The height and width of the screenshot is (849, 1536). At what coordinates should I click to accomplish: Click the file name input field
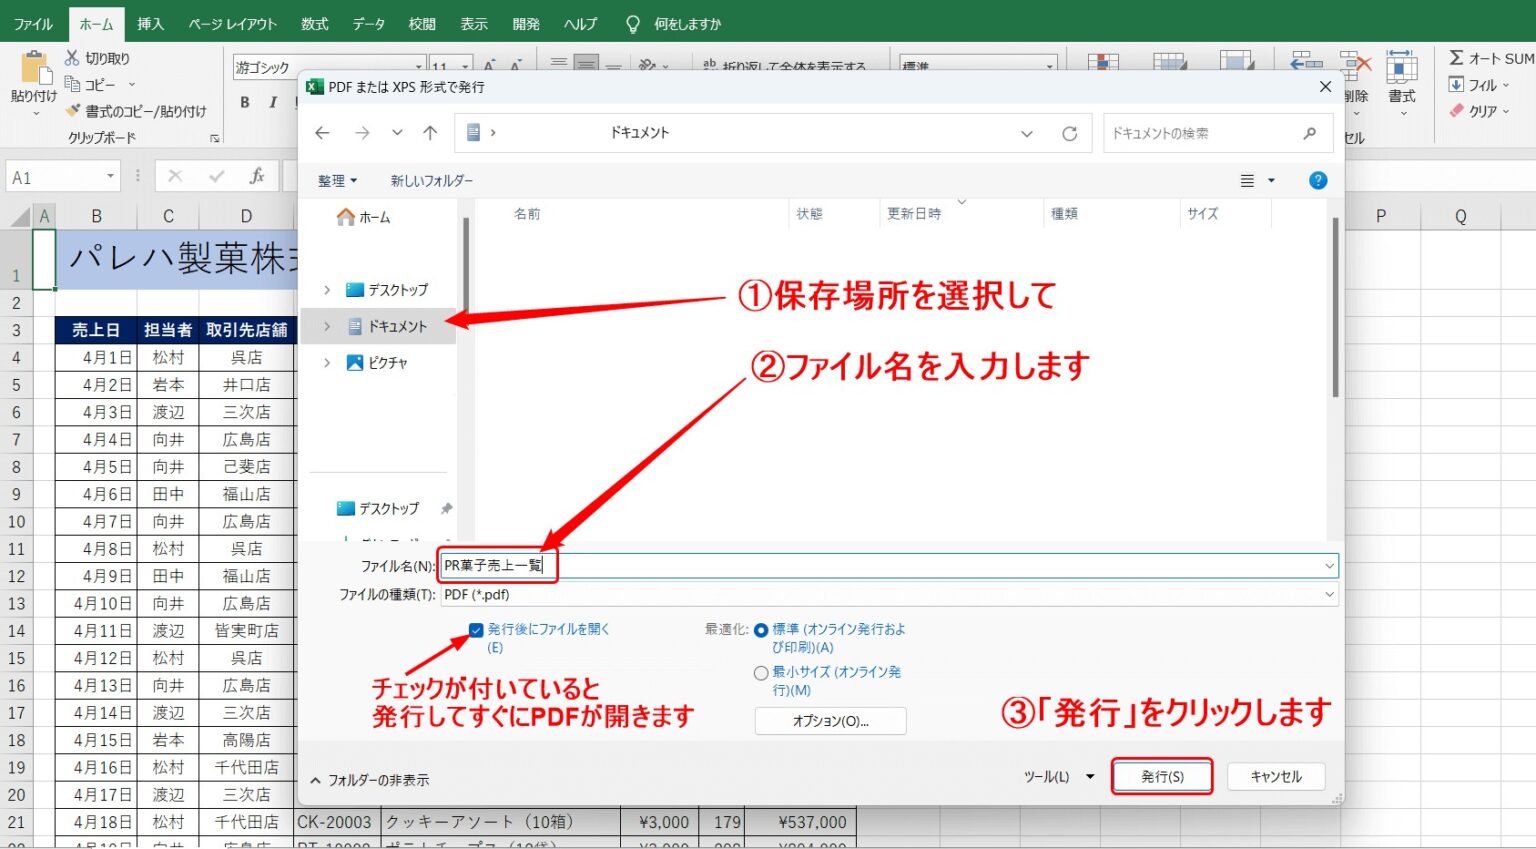(x=888, y=566)
